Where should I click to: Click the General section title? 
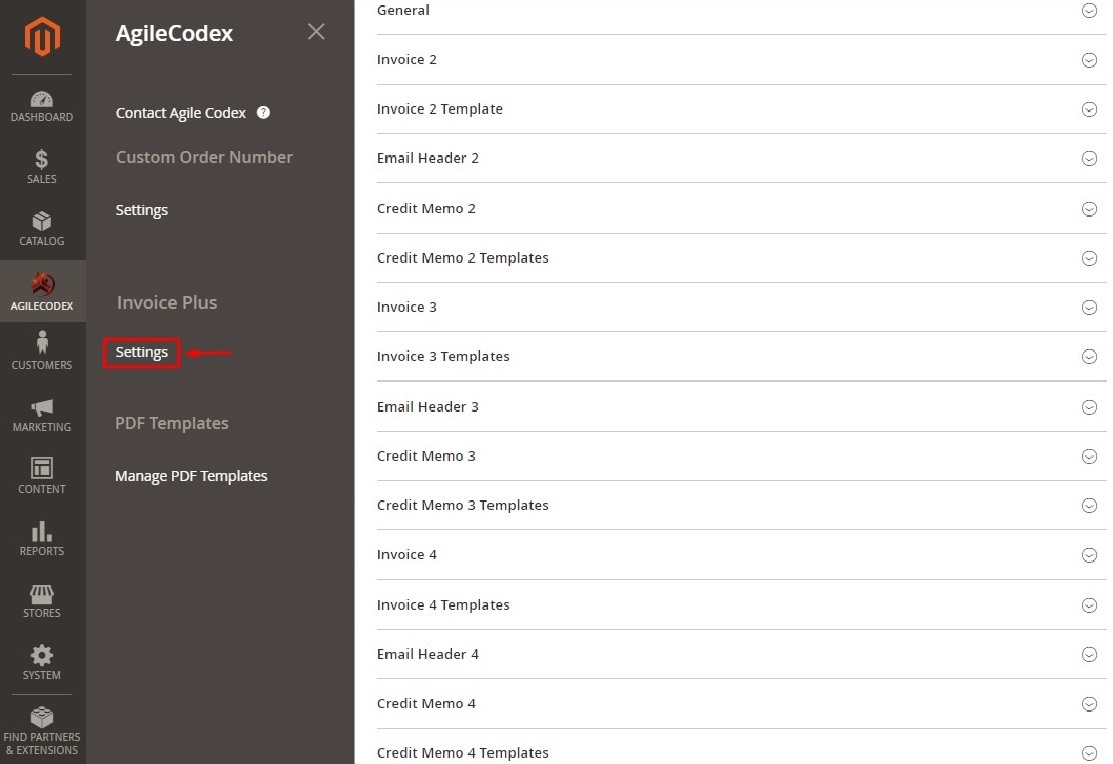click(403, 10)
